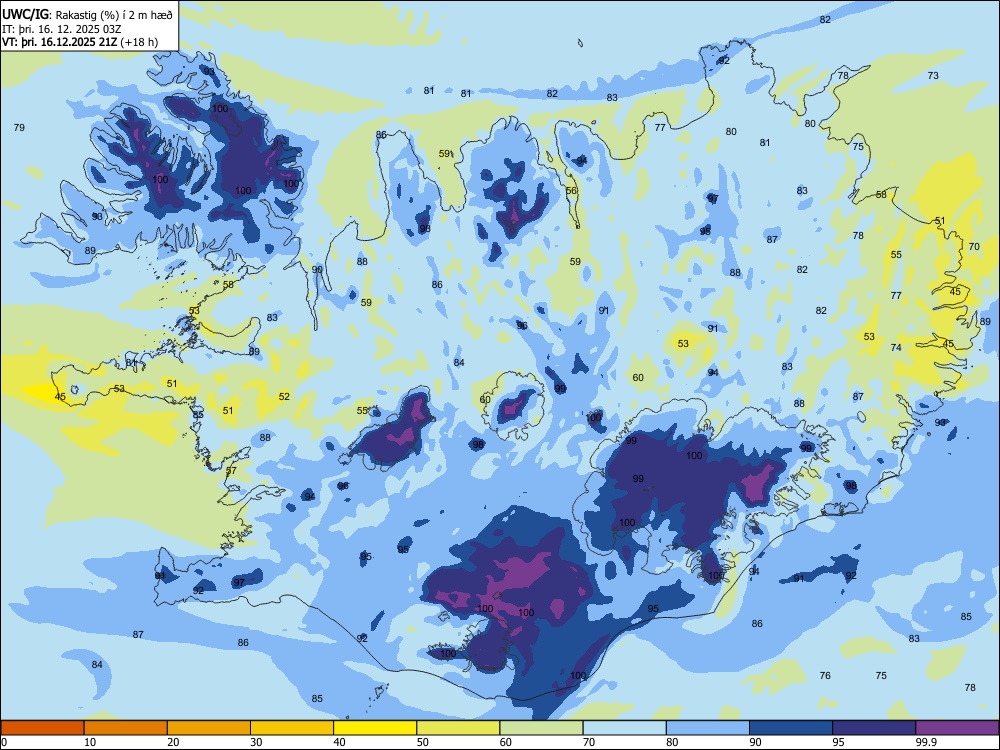Click the '40' legend tick label
Image resolution: width=1000 pixels, height=750 pixels.
click(340, 742)
